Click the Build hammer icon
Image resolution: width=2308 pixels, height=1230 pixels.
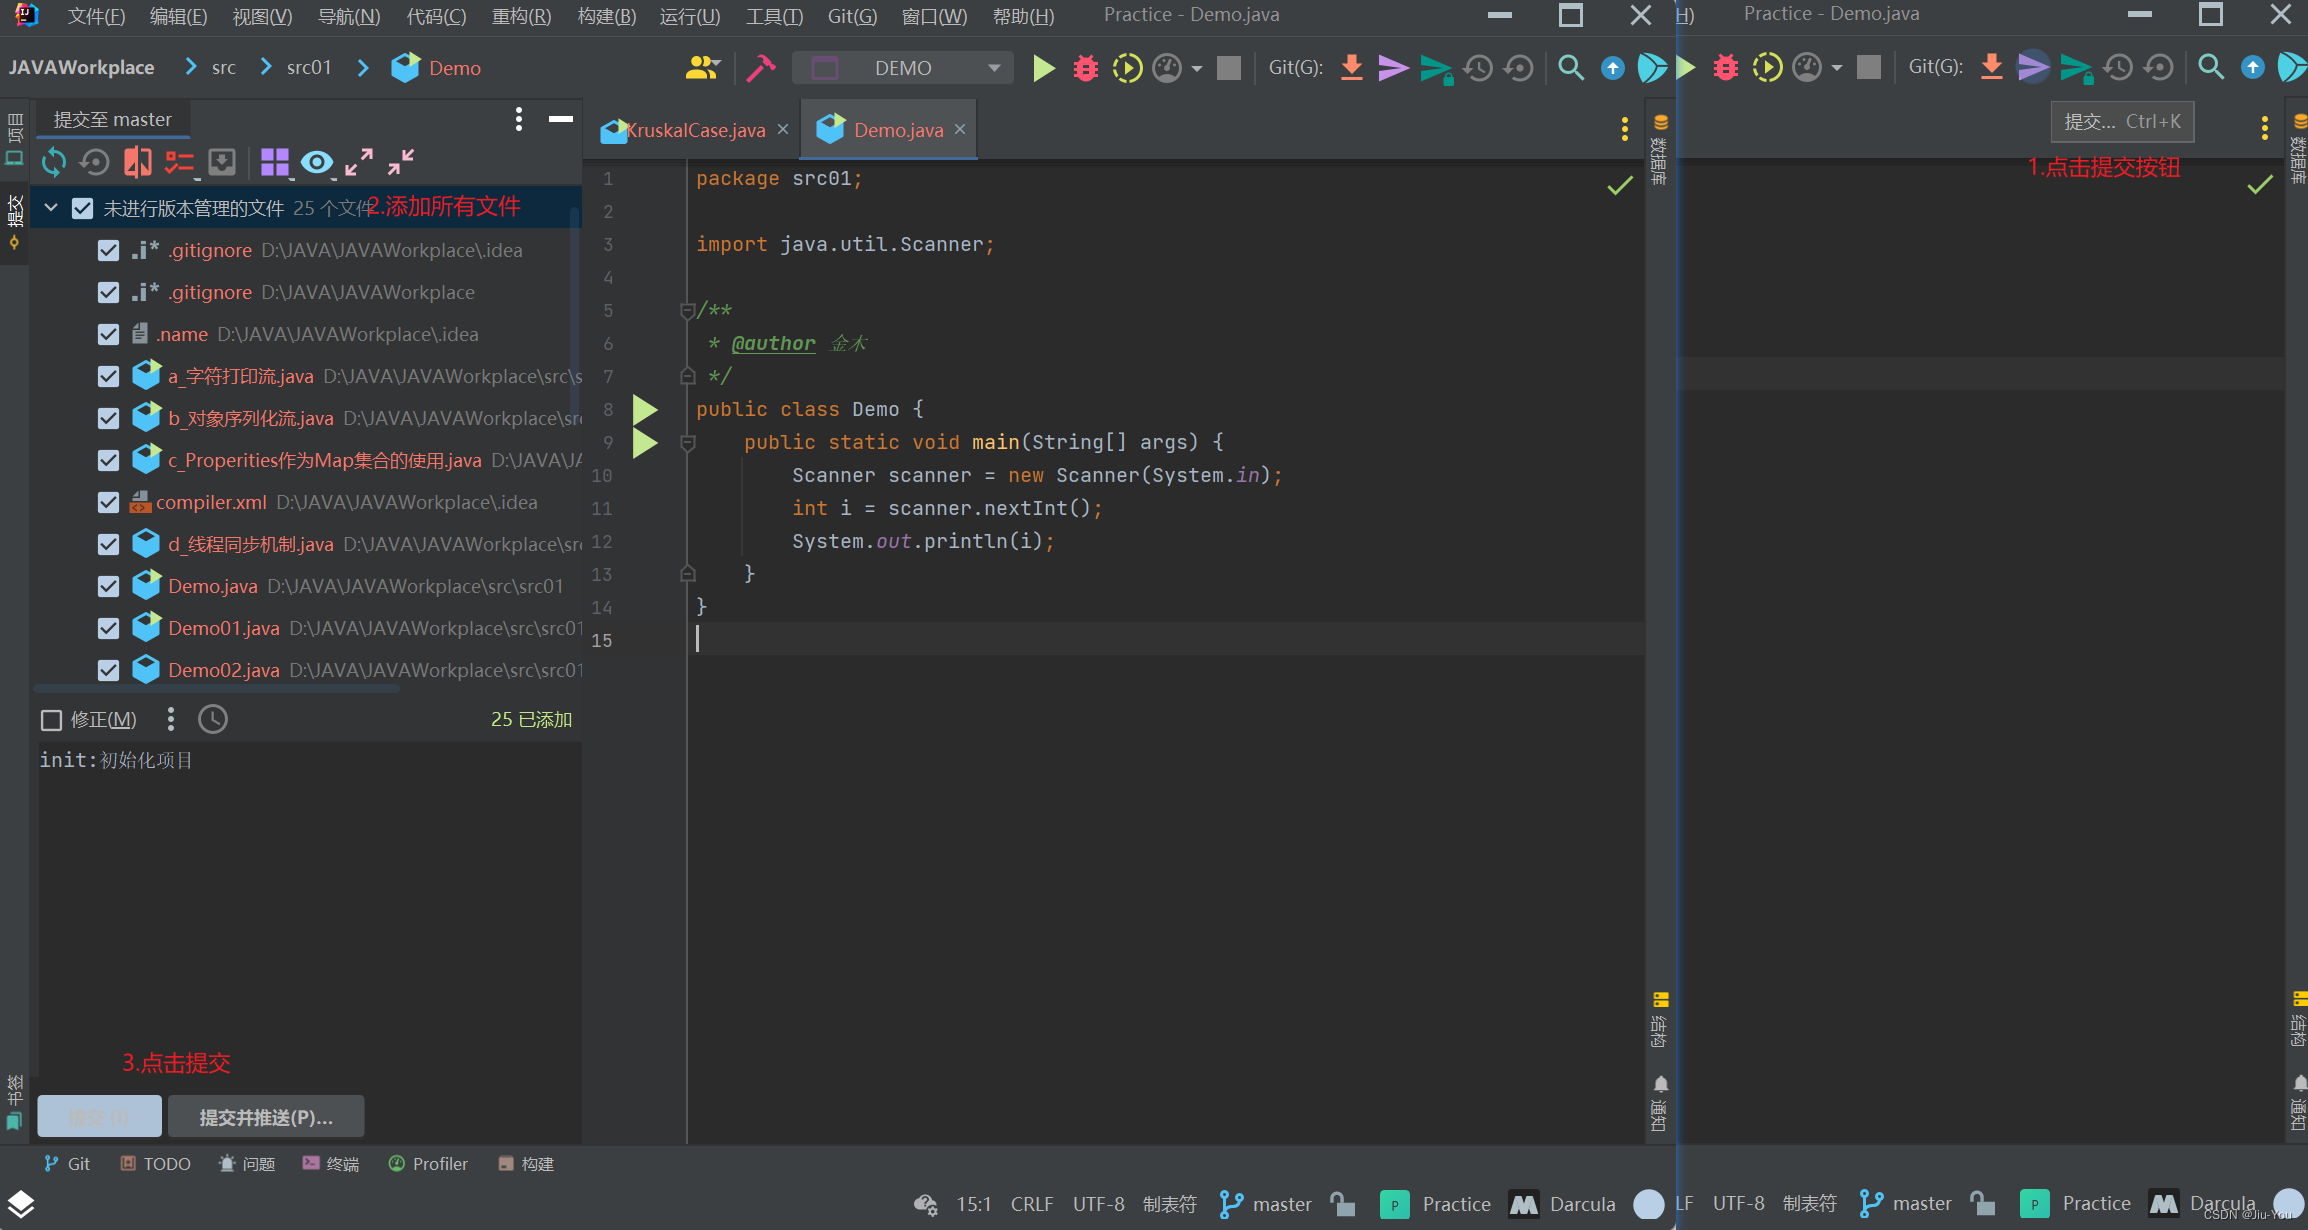pyautogui.click(x=761, y=68)
